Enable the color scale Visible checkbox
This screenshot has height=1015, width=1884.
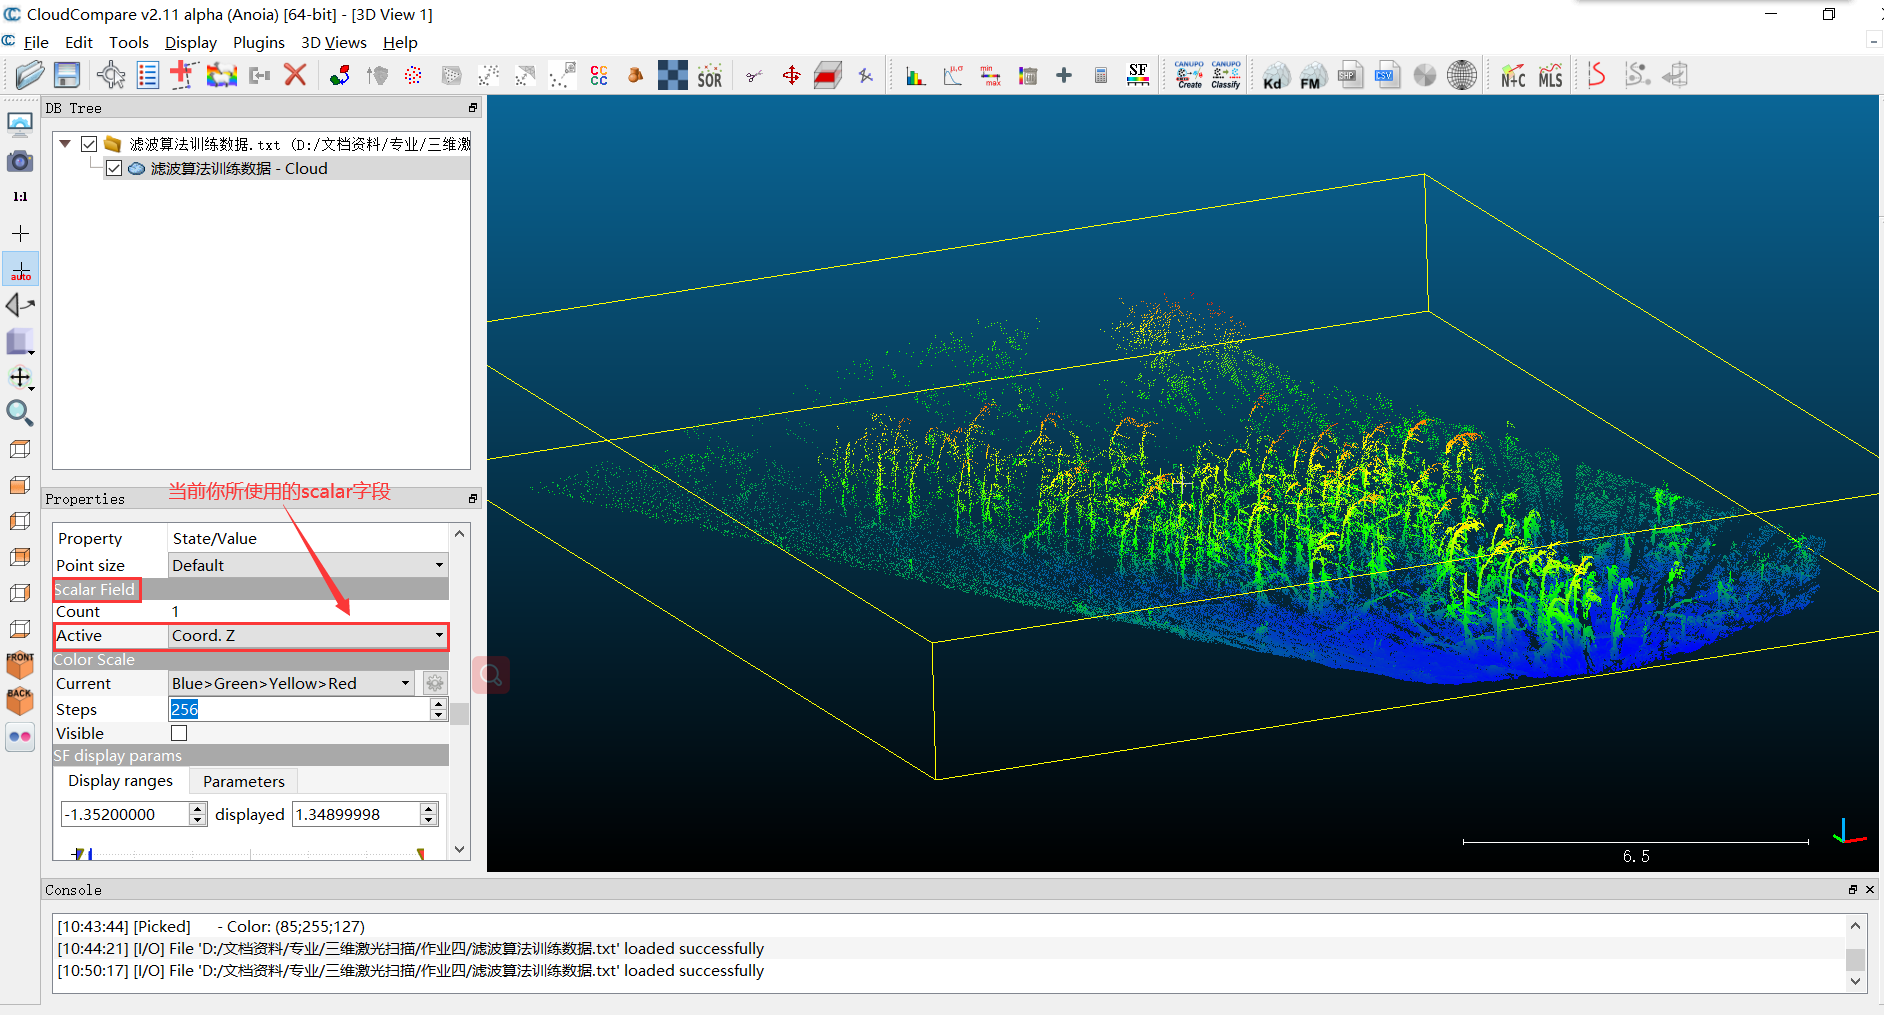point(179,733)
